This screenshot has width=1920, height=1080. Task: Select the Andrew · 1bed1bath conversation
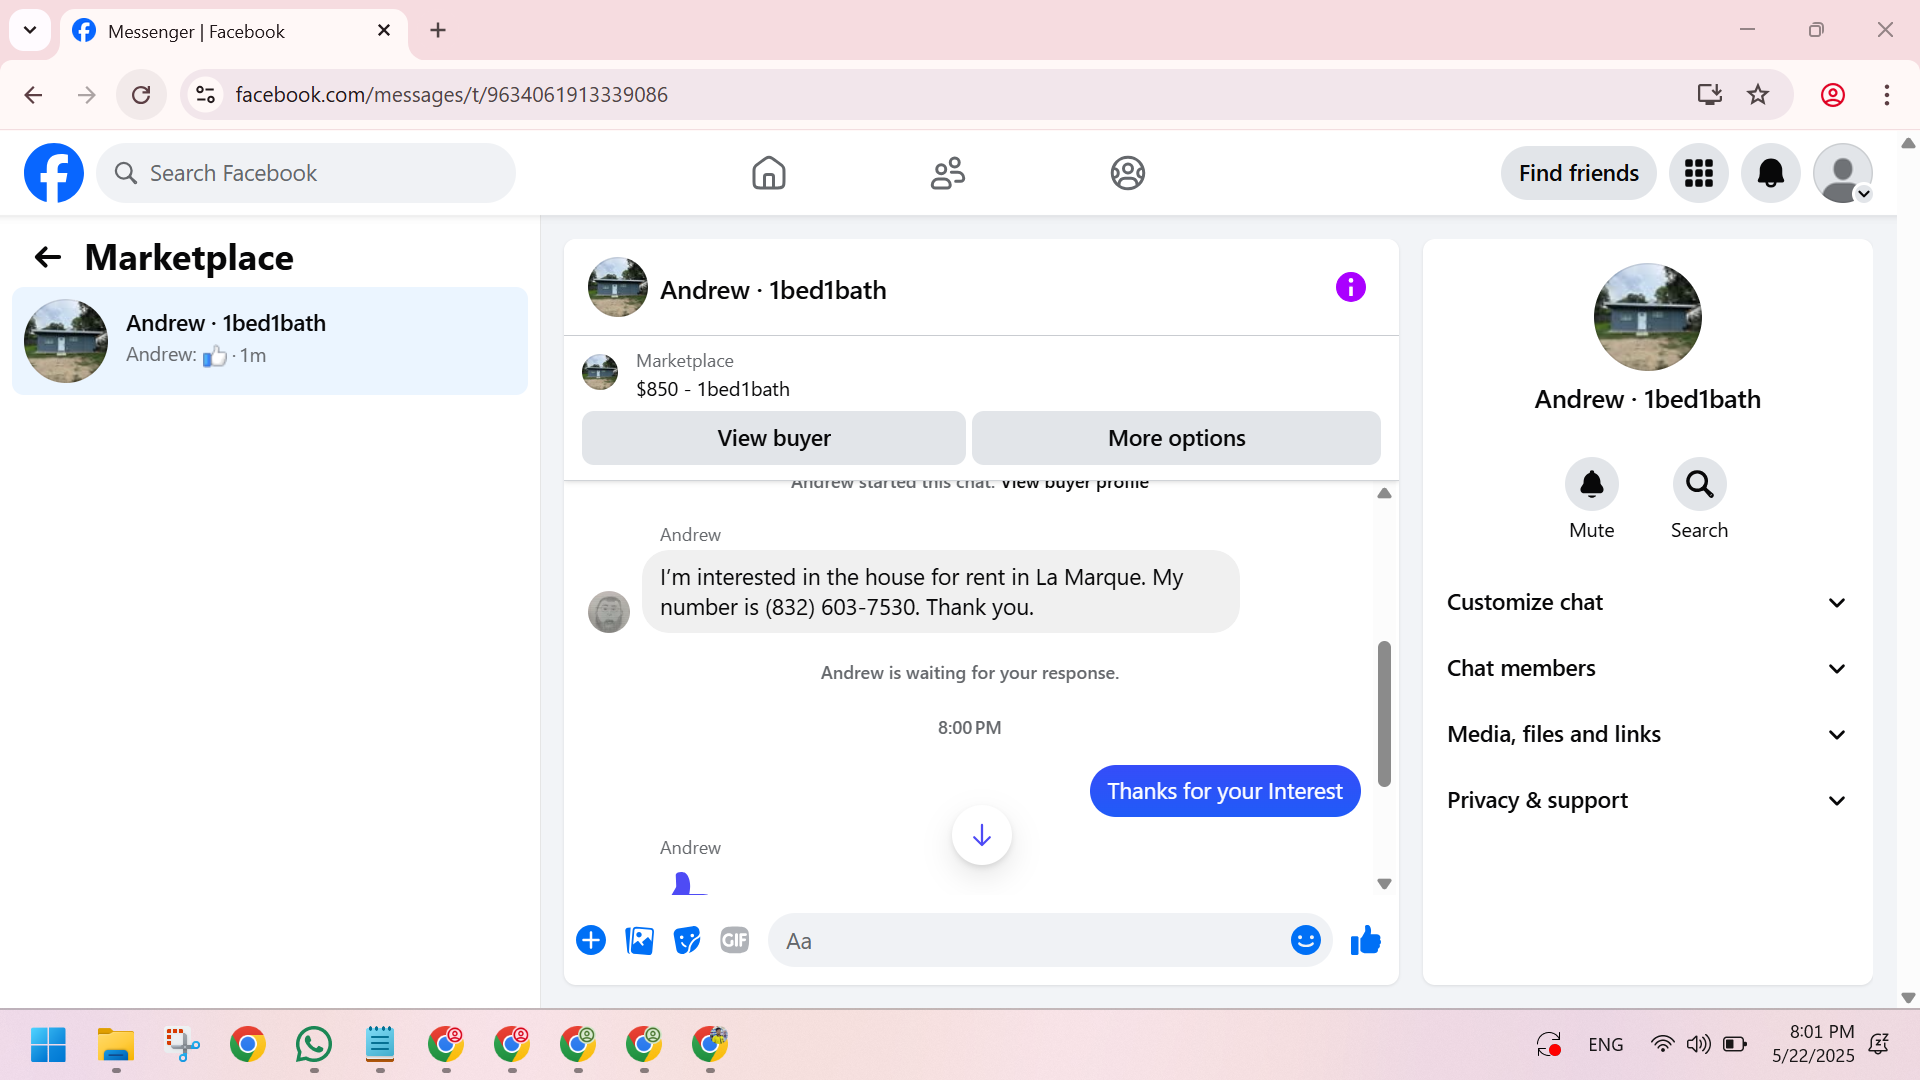tap(270, 341)
